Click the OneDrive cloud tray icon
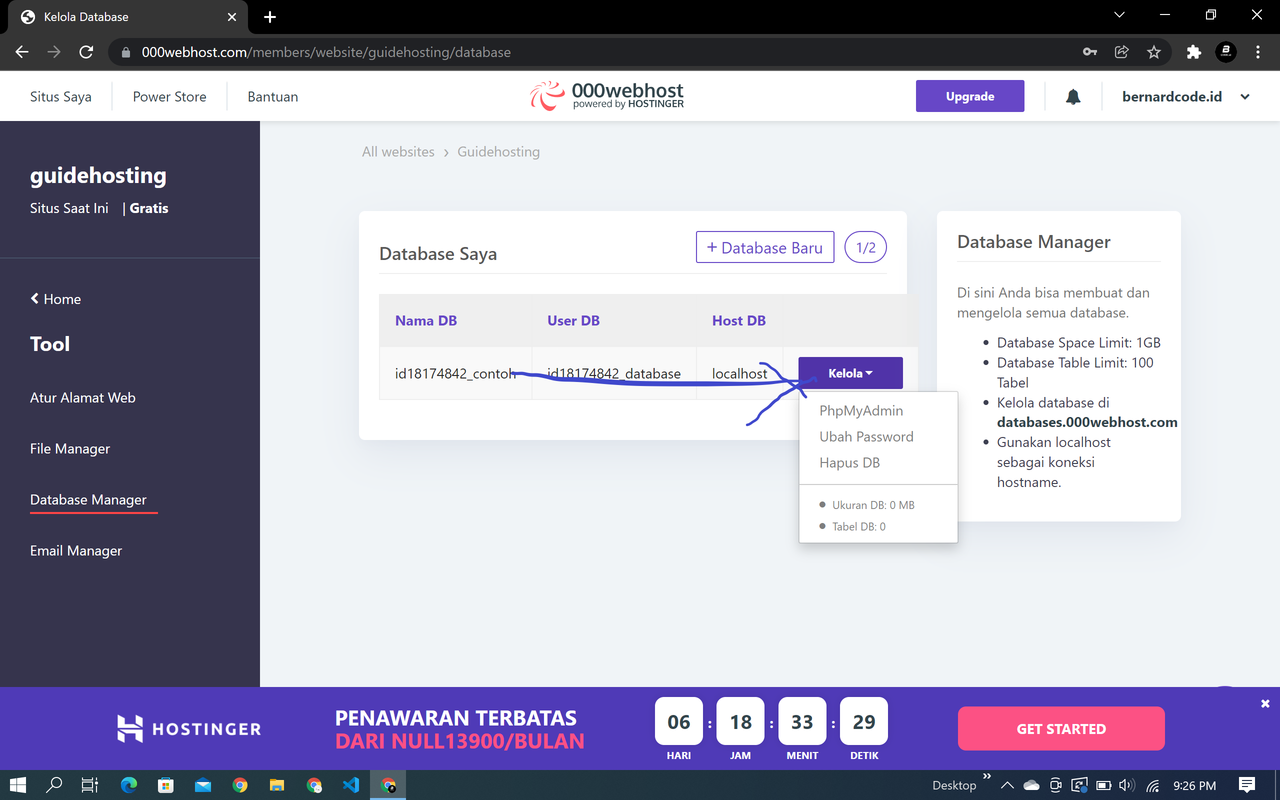 [1031, 785]
